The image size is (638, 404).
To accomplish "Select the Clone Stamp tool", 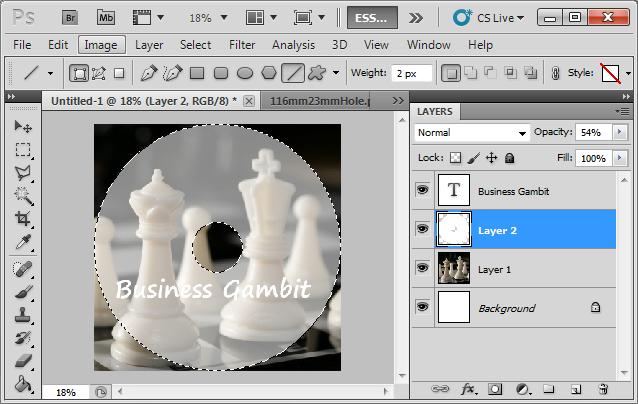I will [x=23, y=314].
